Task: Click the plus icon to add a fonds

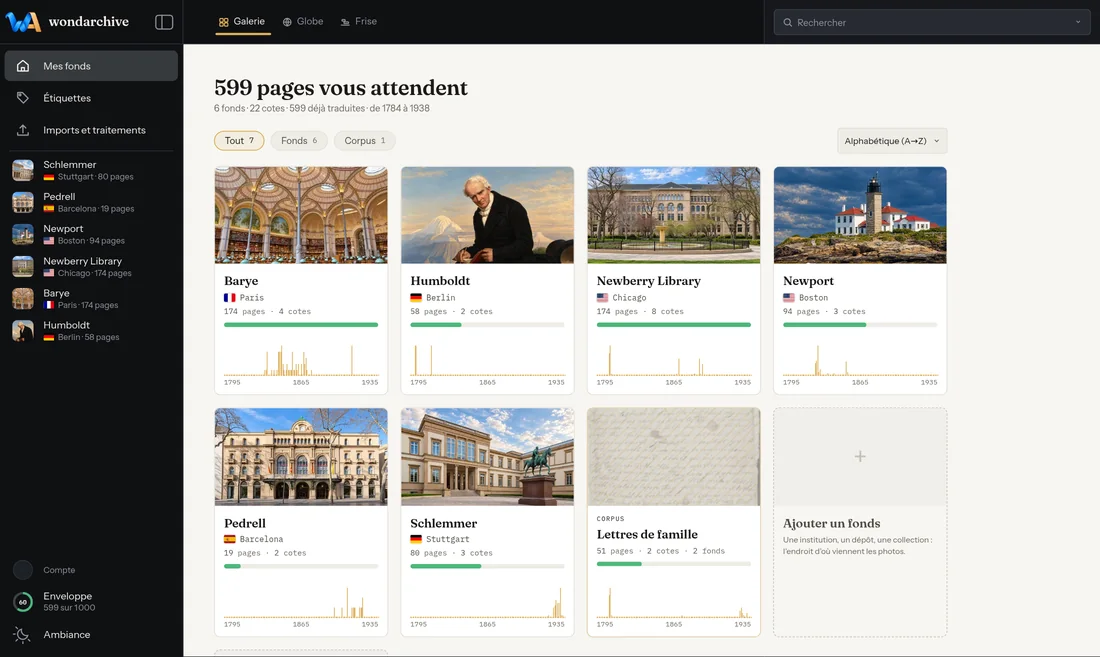Action: coord(860,456)
